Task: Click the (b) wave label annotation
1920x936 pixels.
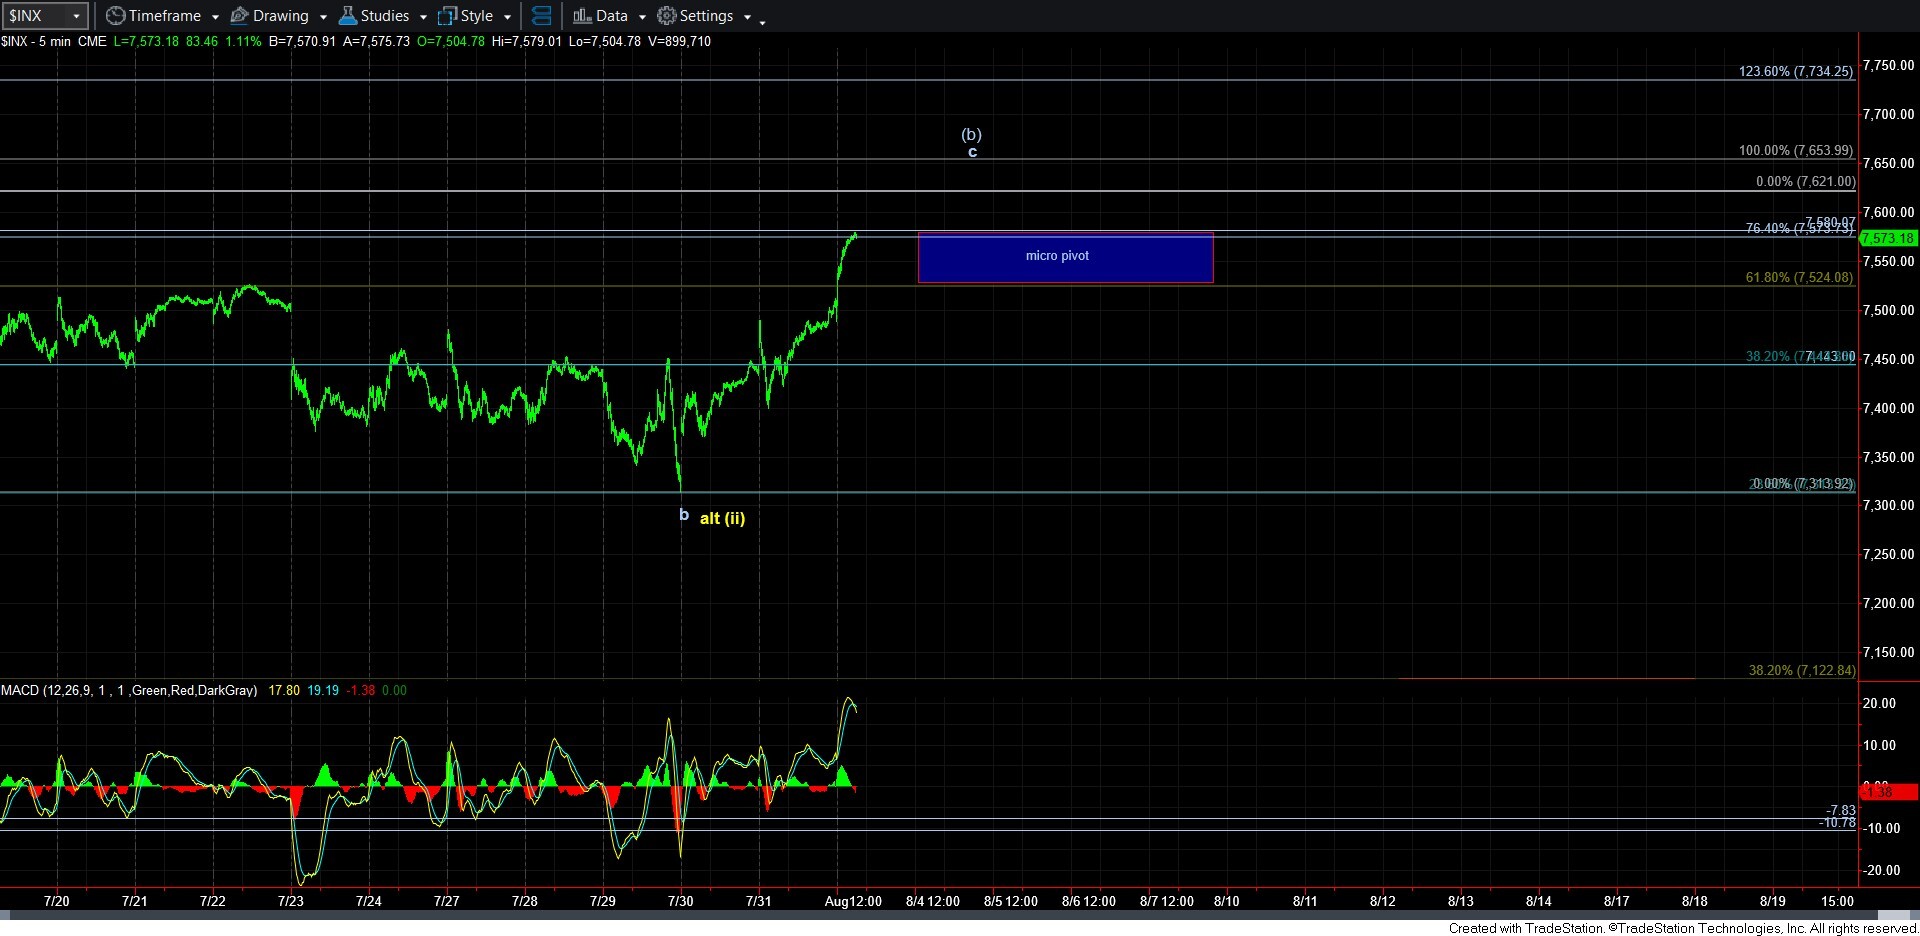Action: pos(971,134)
